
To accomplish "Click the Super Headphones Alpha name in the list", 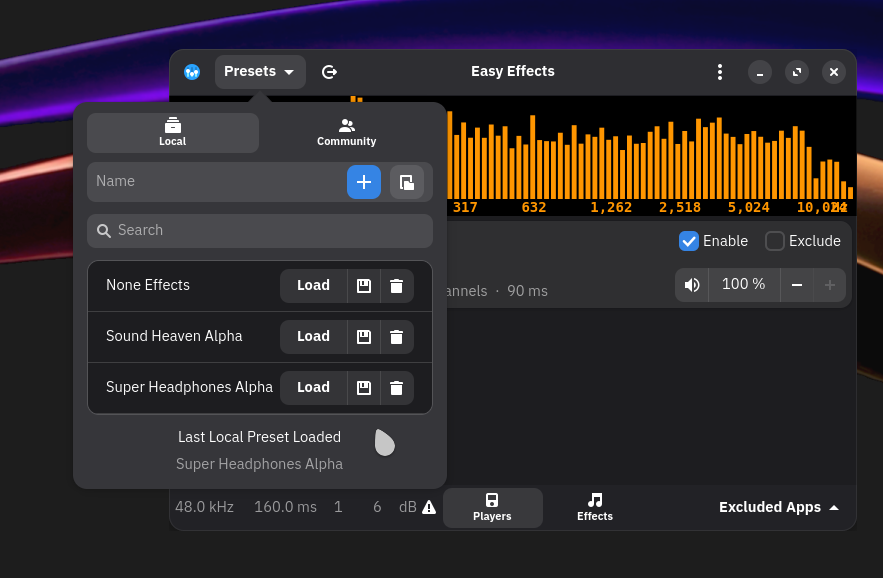I will click(189, 387).
